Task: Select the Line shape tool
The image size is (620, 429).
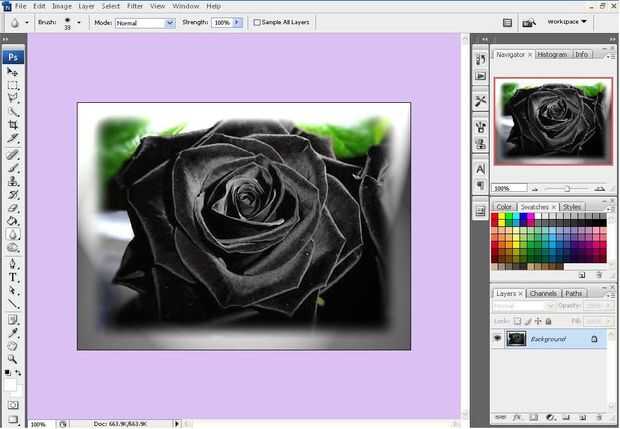Action: [x=12, y=304]
